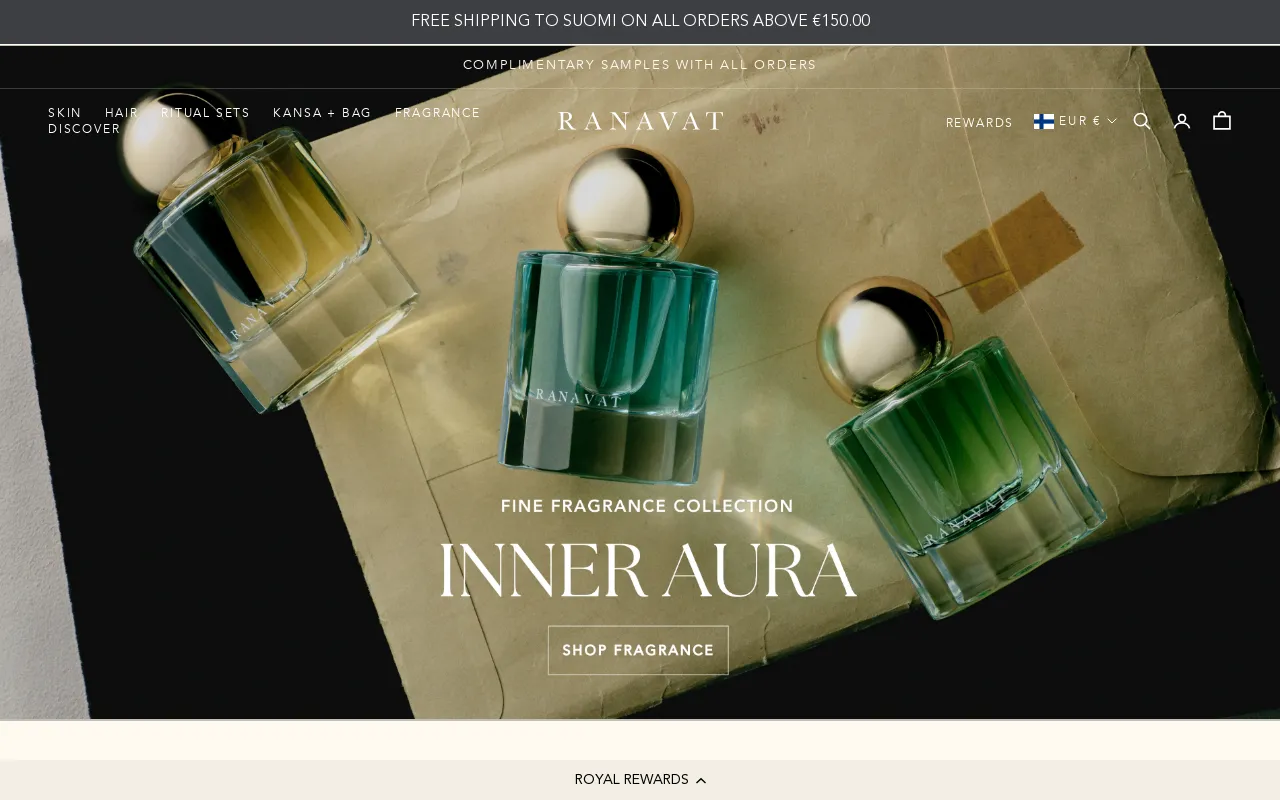Click the complimentary samples banner text

coord(640,65)
